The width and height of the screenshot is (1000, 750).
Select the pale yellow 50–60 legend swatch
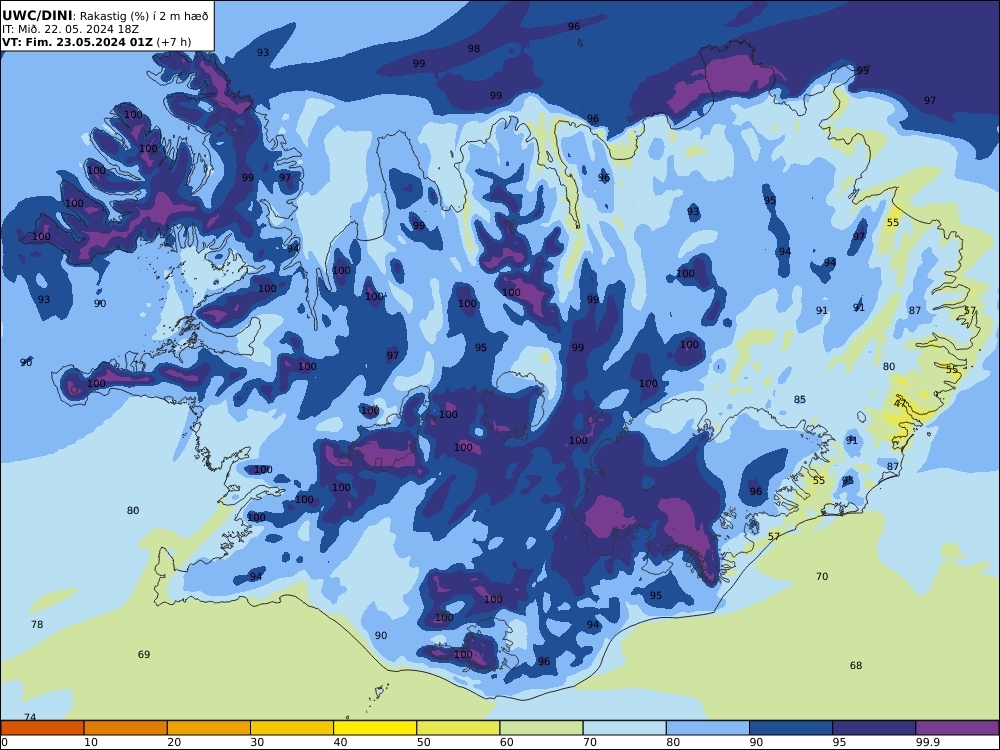pos(458,728)
